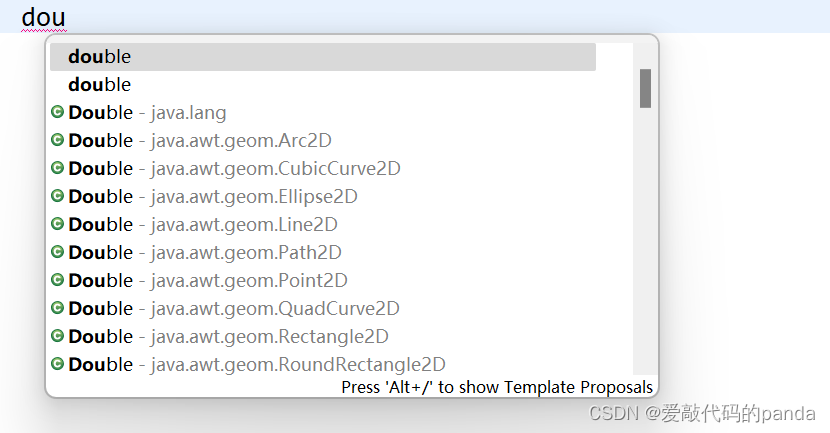Screen dimensions: 830x433
Task: Choose the second lowercase double proposal
Action: (323, 85)
